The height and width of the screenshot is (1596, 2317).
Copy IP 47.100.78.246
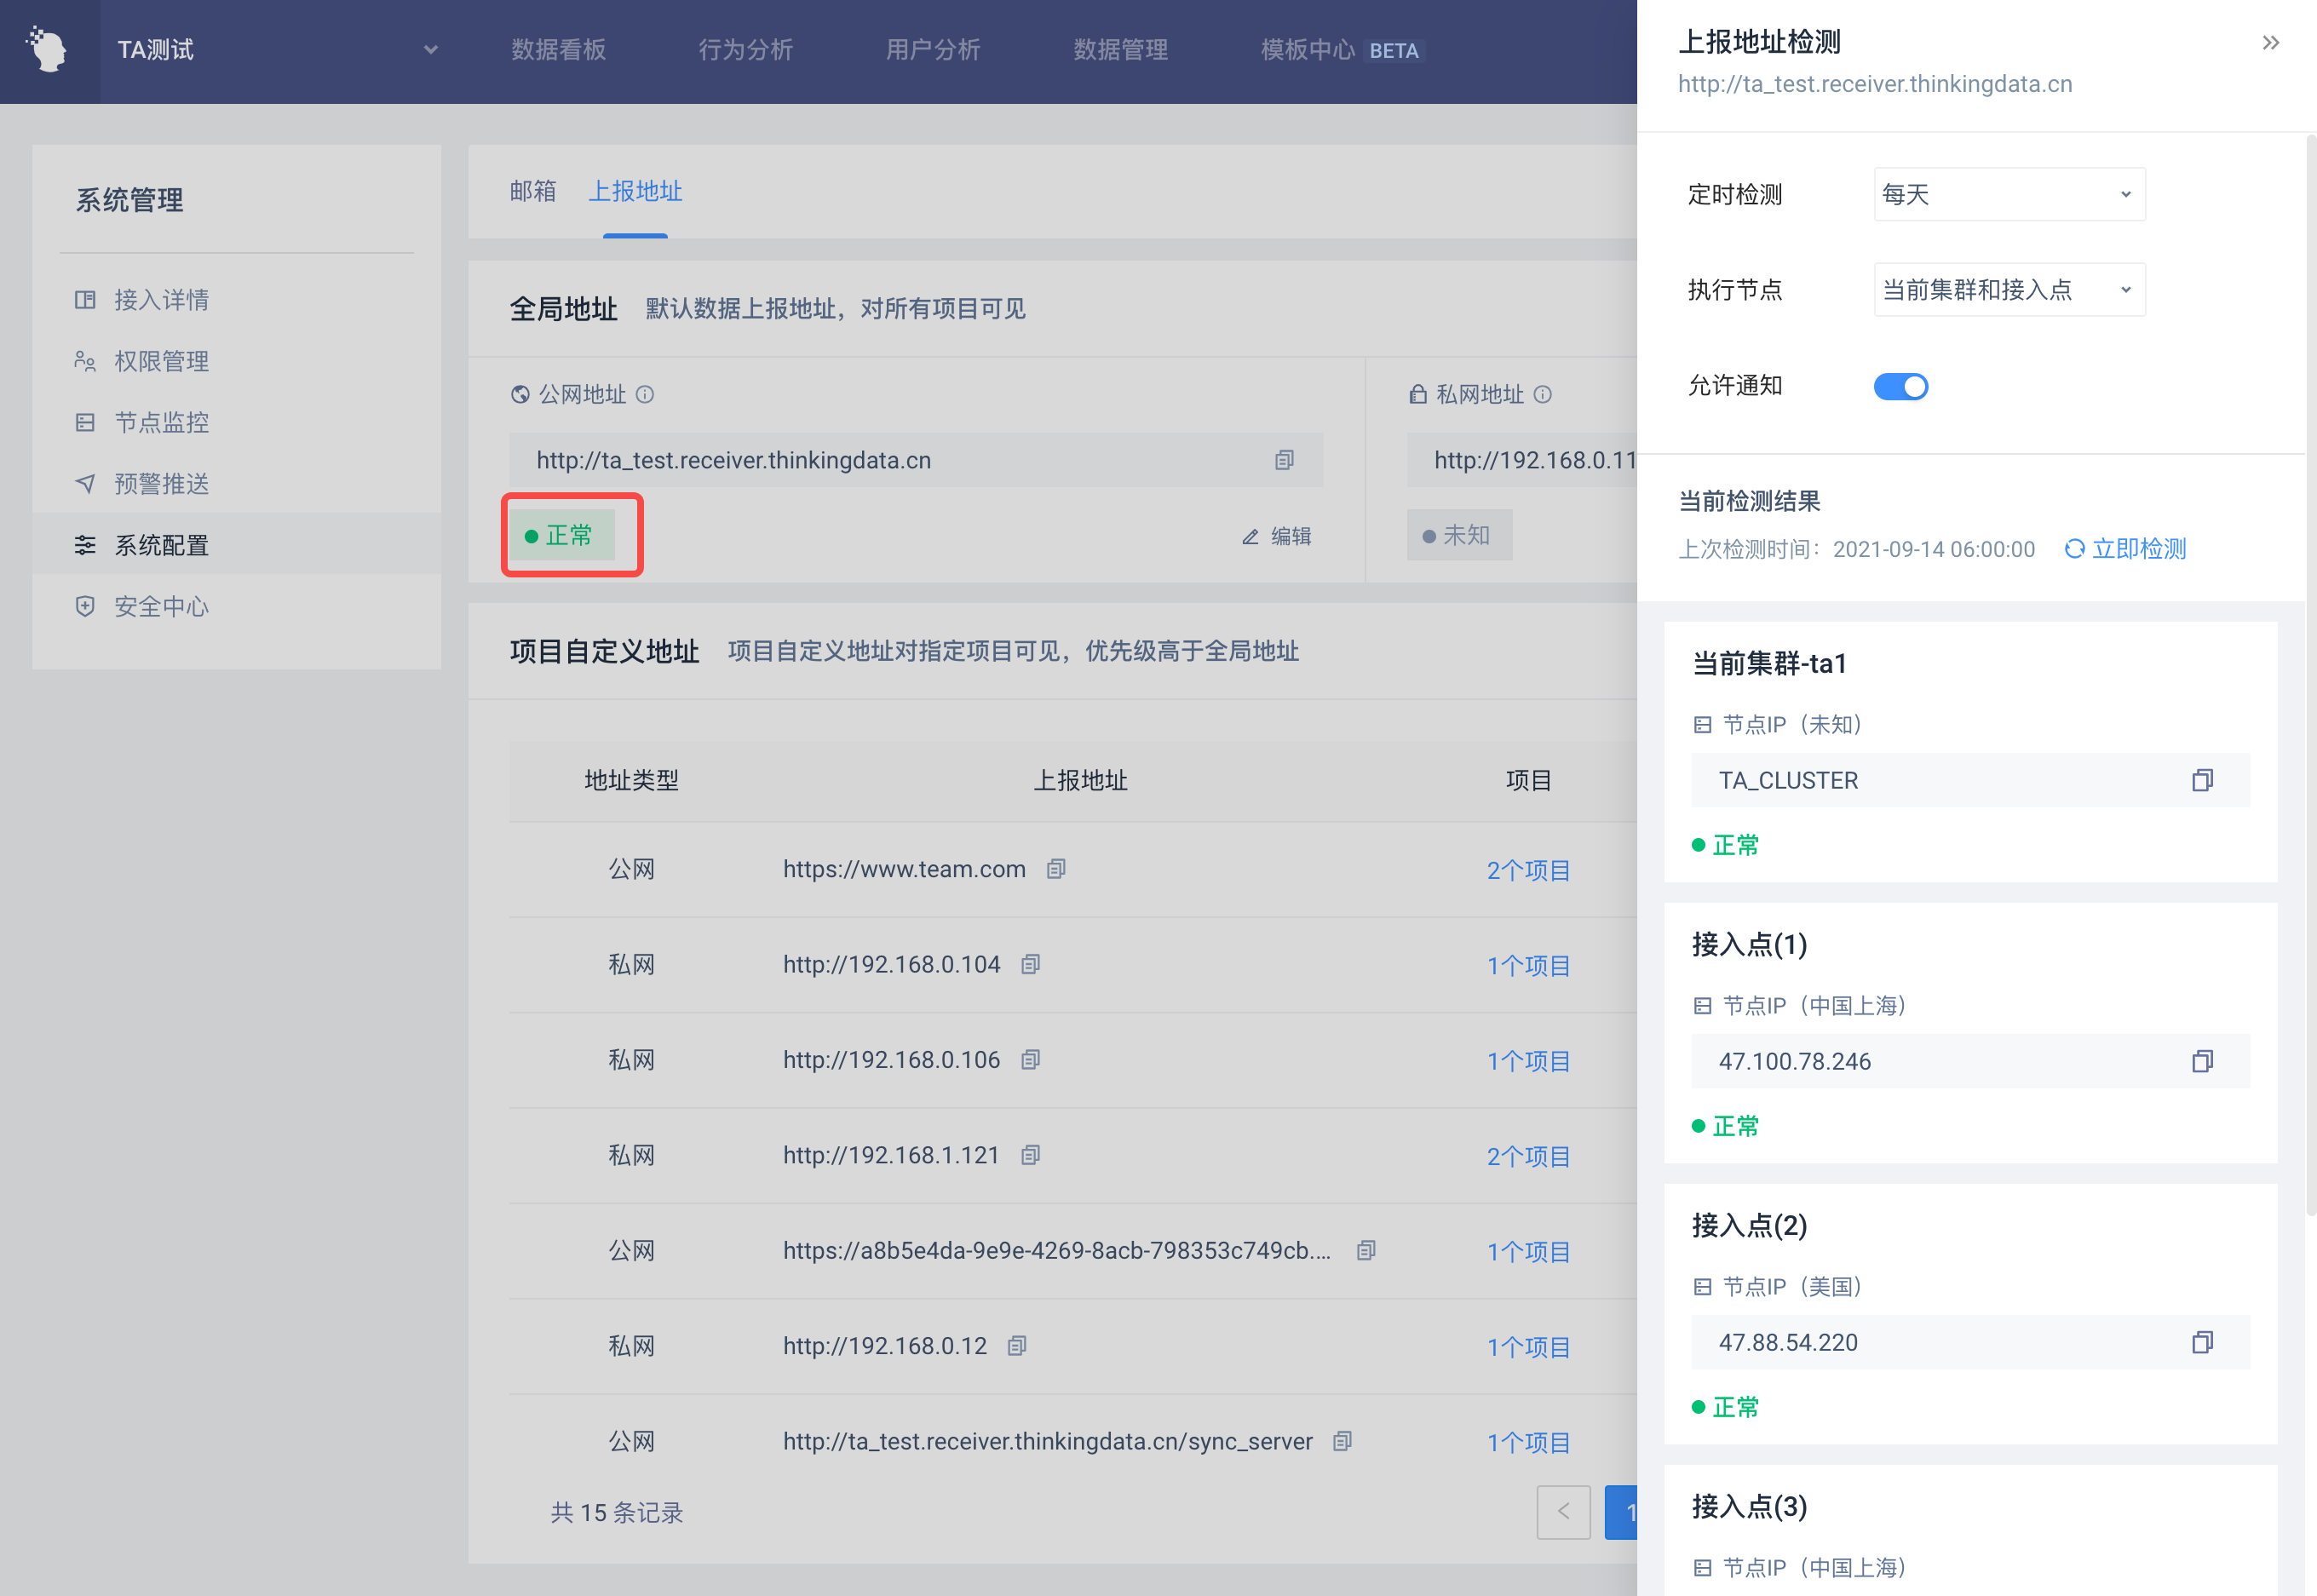pos(2202,1061)
